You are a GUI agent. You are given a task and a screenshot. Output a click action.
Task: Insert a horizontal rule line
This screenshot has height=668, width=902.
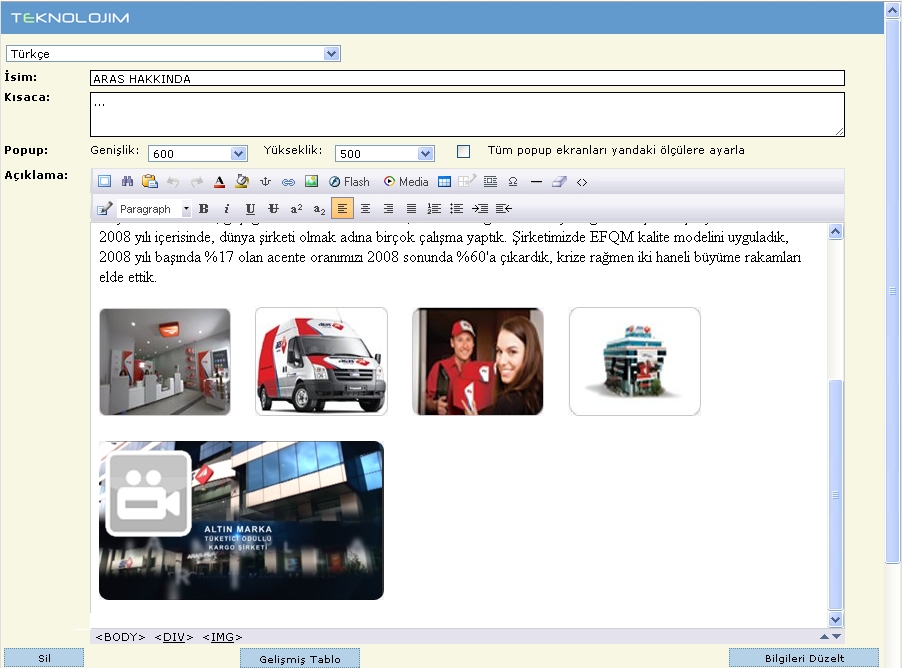tap(536, 182)
